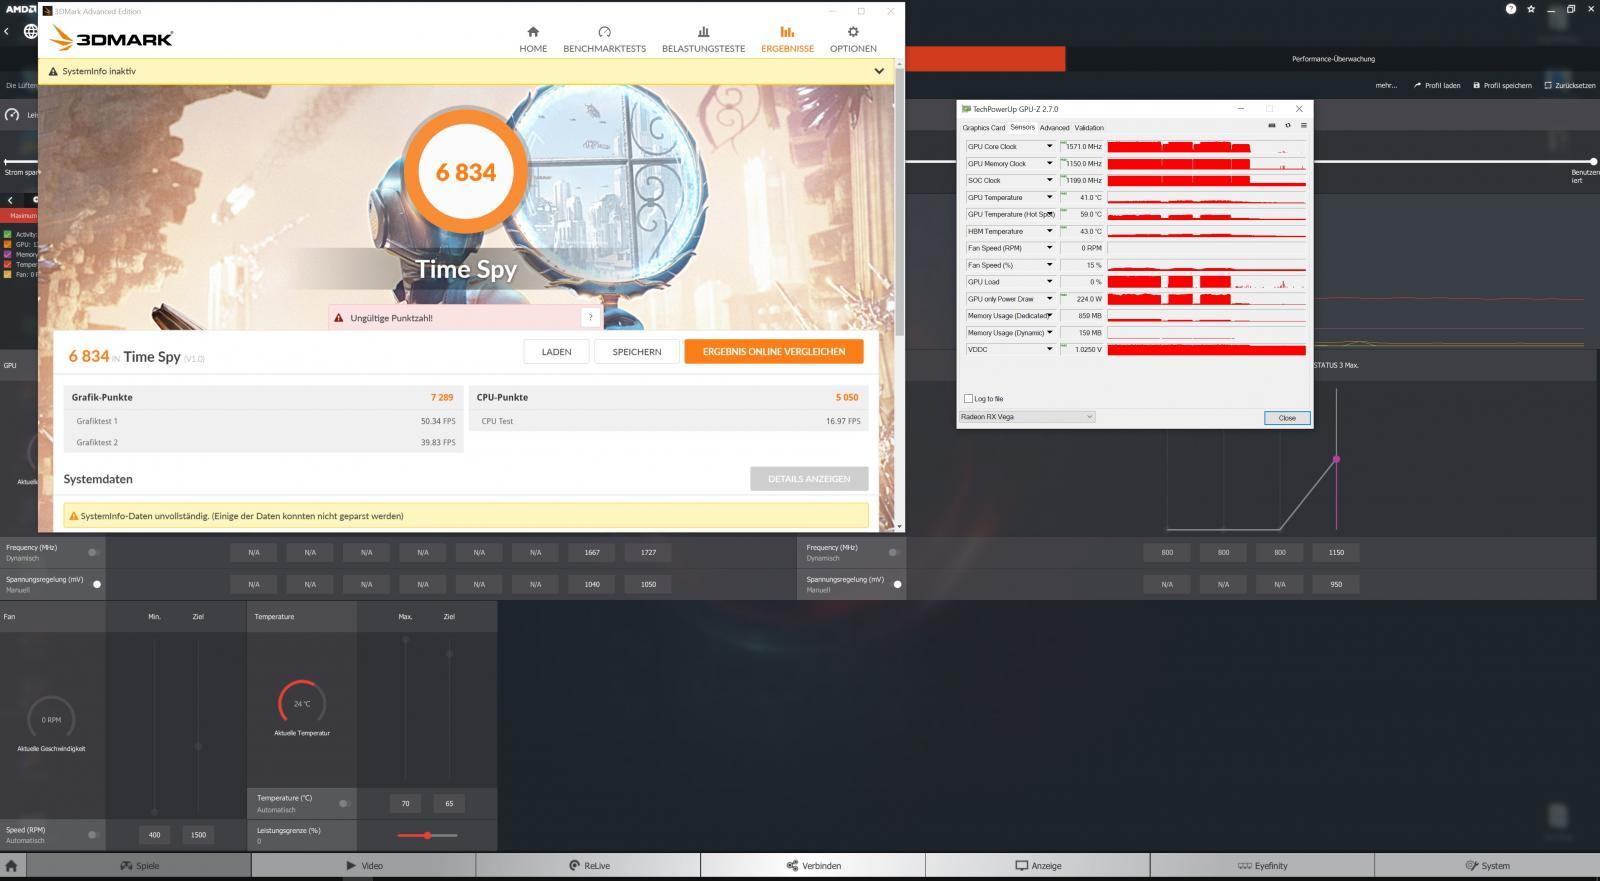The image size is (1600, 881).
Task: Go back with the Radeon Settings arrow
Action: pos(7,31)
